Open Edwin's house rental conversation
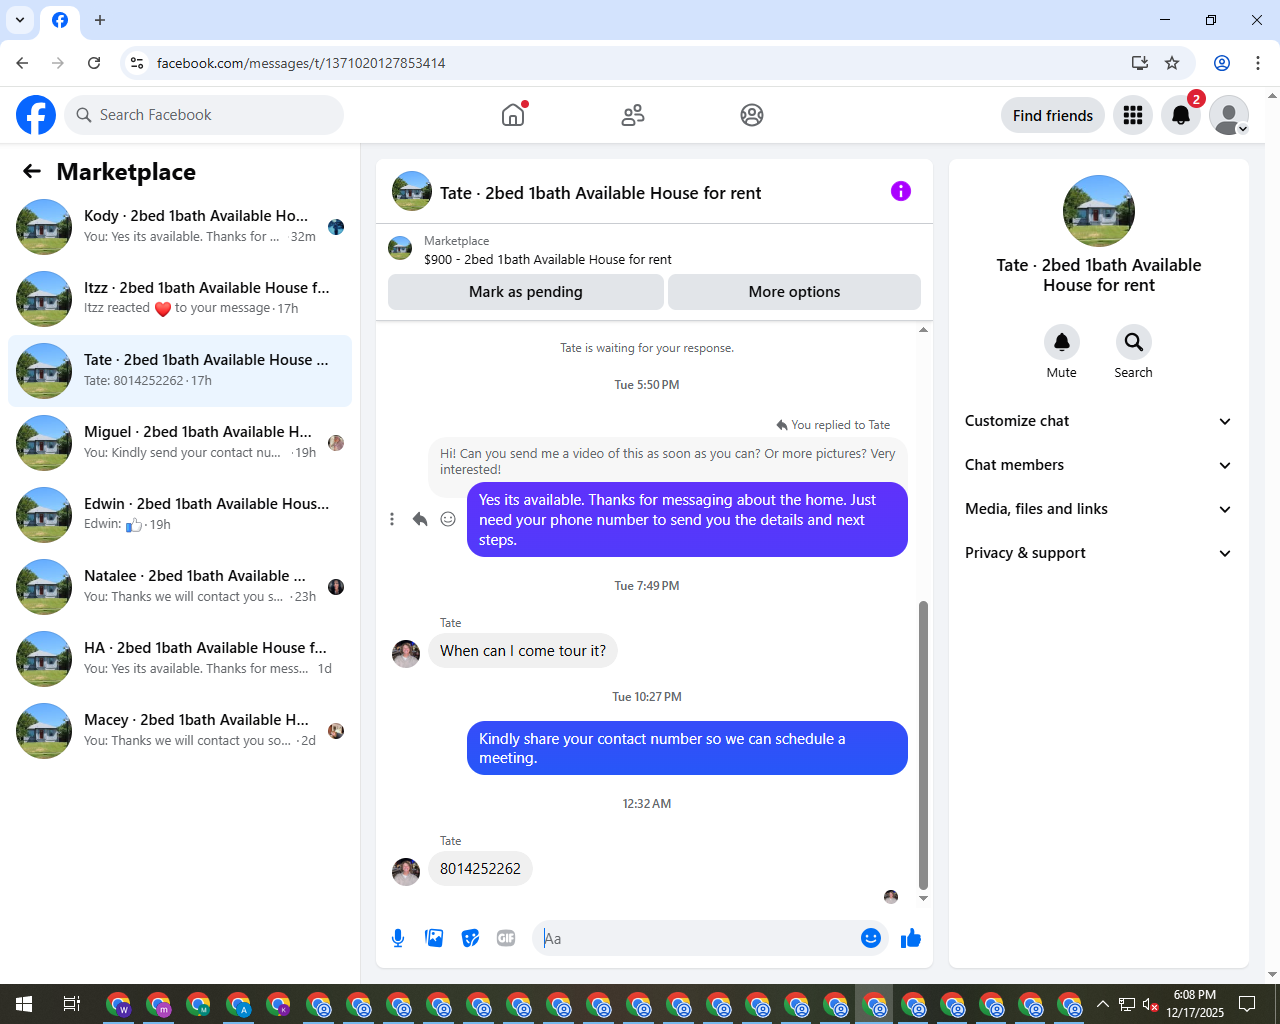Viewport: 1280px width, 1024px height. click(180, 515)
